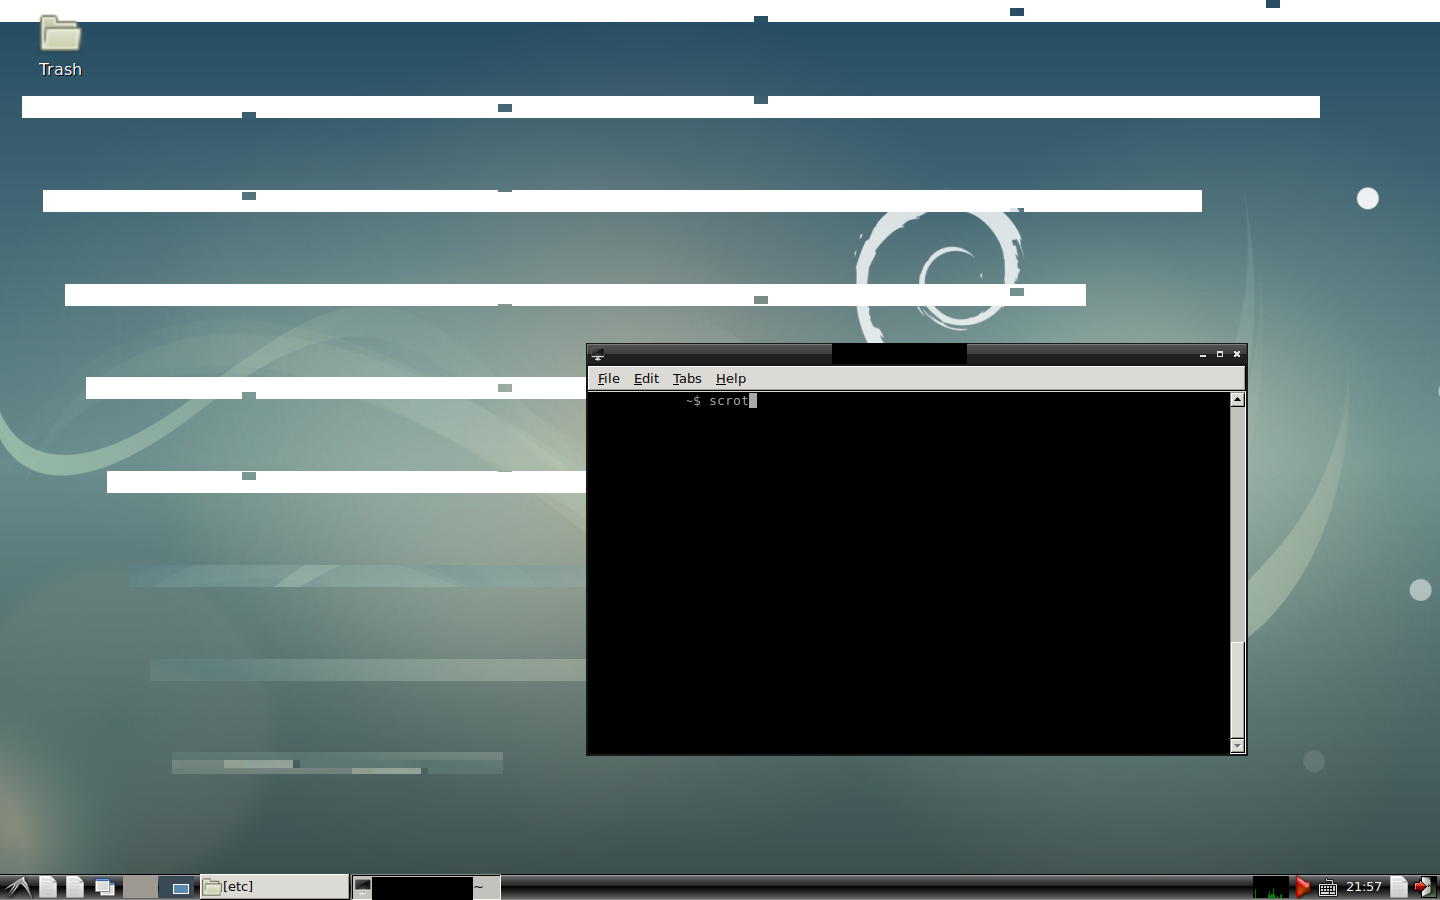1440x900 pixels.
Task: Click the blank document icon next to the clock
Action: coord(1399,887)
